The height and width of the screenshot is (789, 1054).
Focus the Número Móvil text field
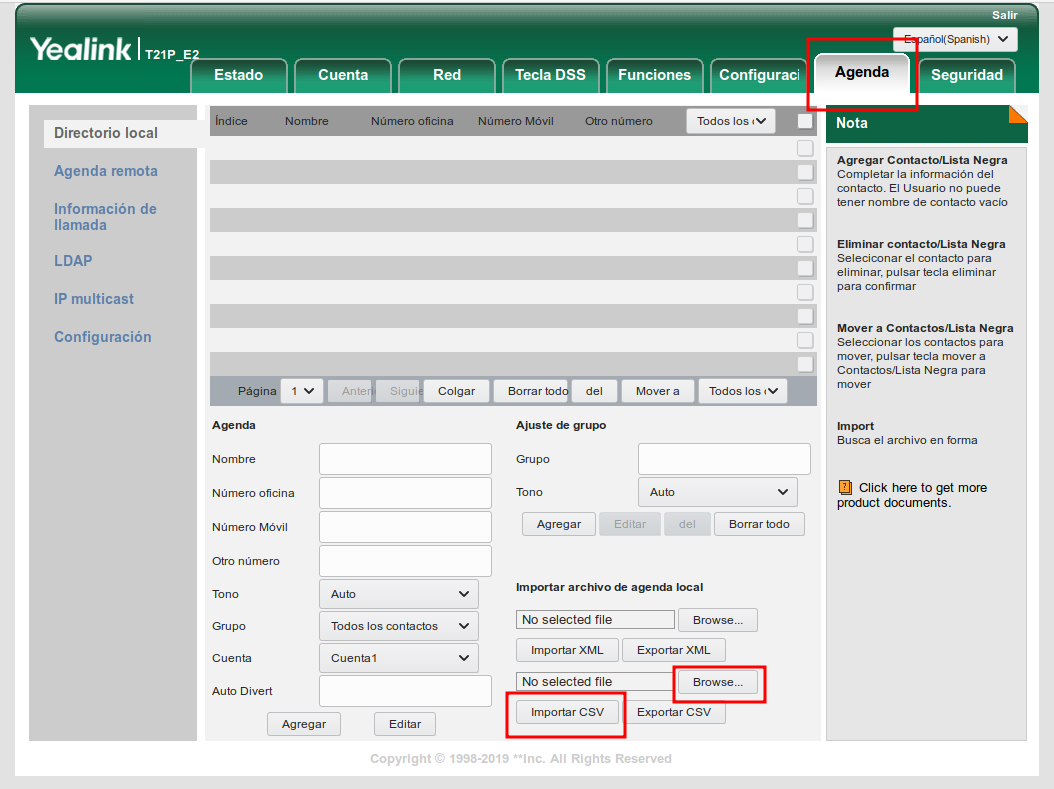[x=405, y=527]
